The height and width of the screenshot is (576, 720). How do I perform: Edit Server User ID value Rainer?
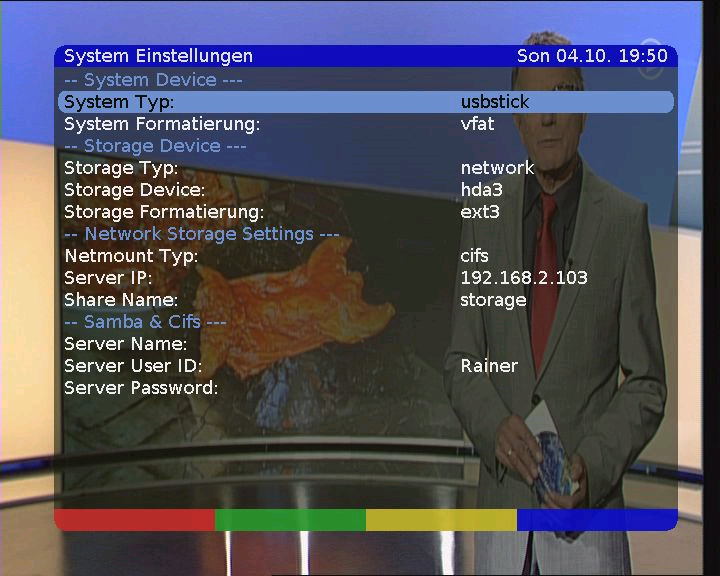[x=489, y=366]
